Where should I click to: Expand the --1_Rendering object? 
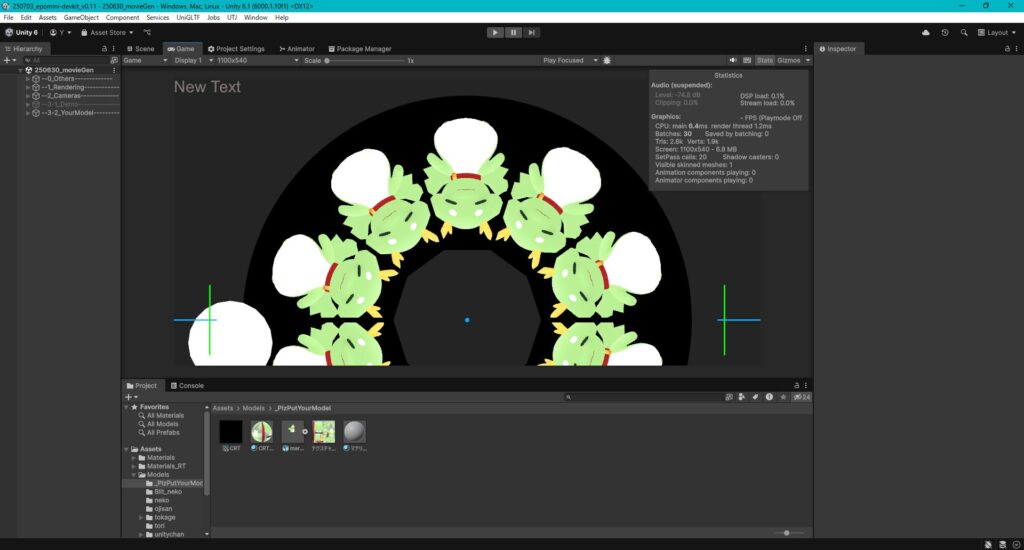27,87
